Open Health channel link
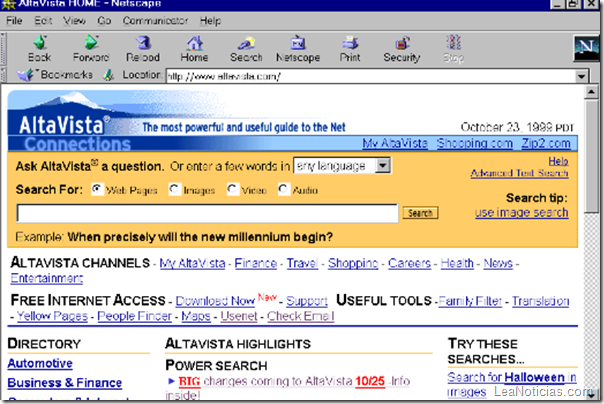Image resolution: width=604 pixels, height=404 pixels. [457, 263]
